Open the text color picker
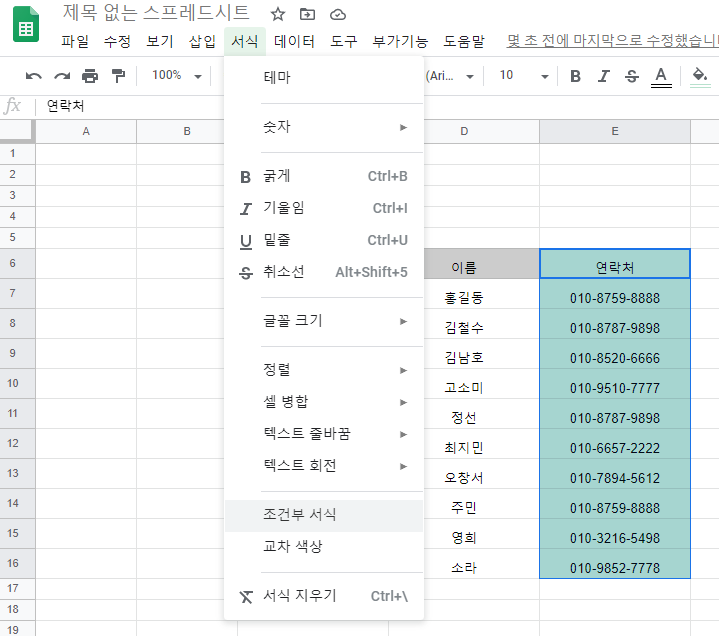This screenshot has width=719, height=636. 661,77
